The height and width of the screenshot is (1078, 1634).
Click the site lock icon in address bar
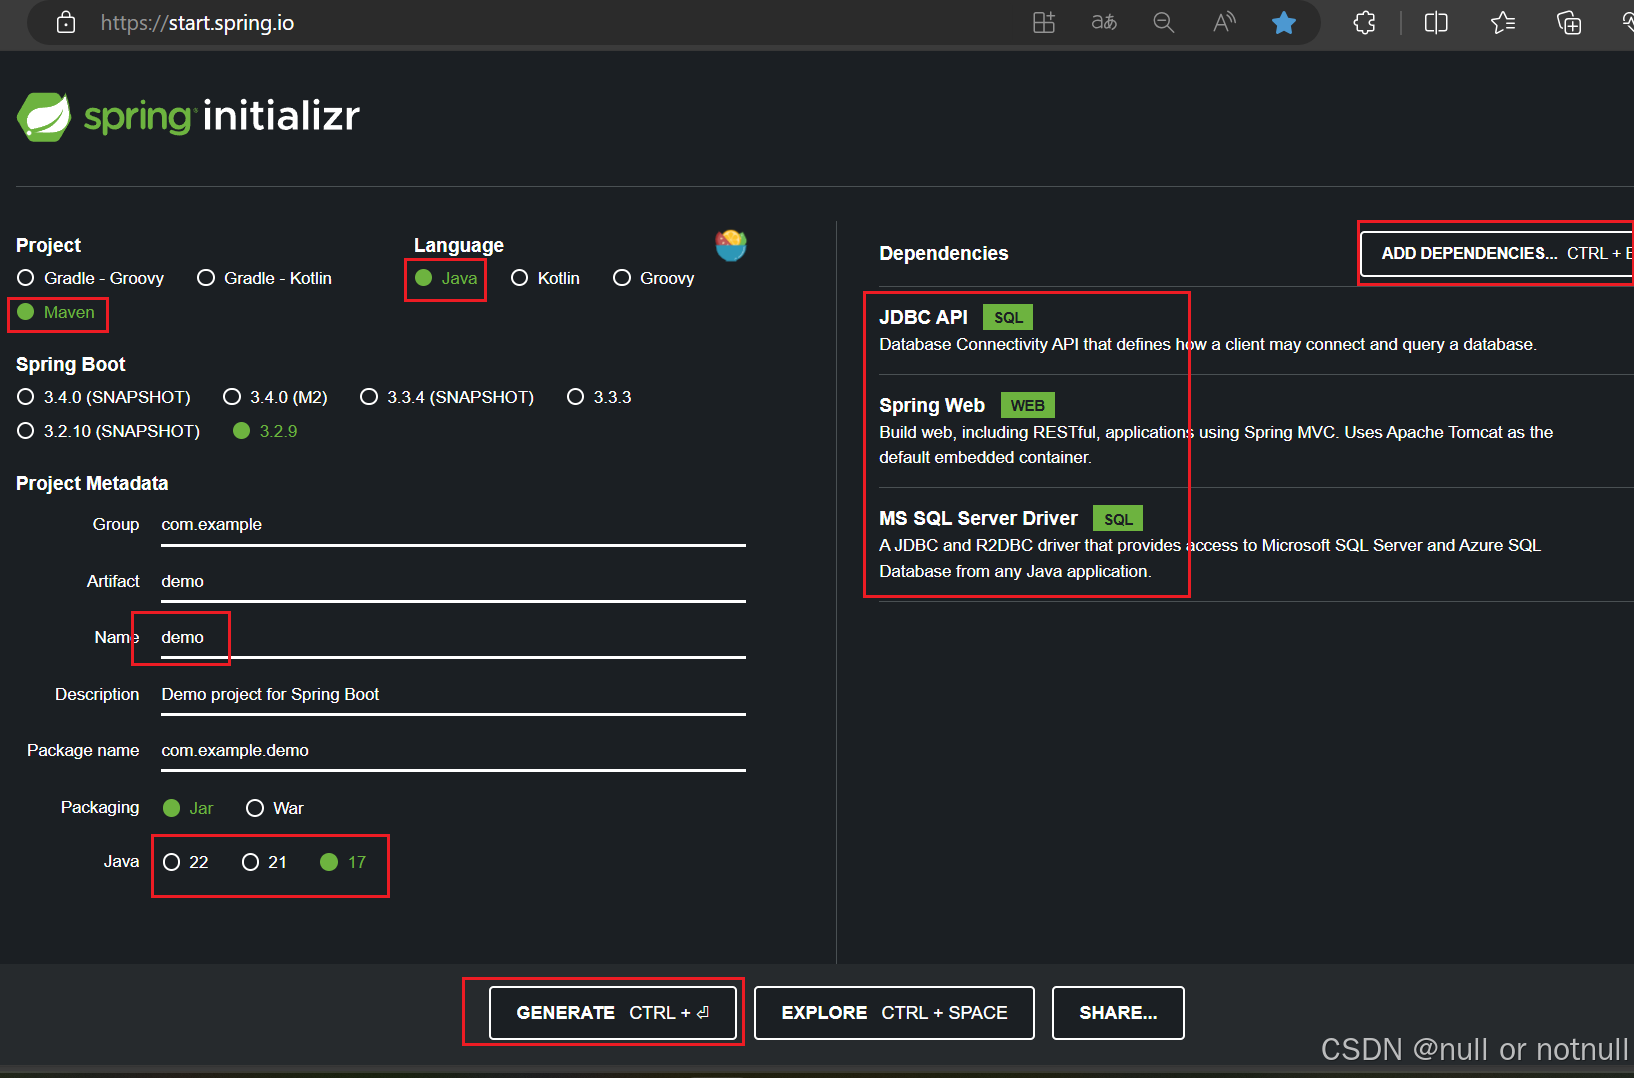pos(66,22)
